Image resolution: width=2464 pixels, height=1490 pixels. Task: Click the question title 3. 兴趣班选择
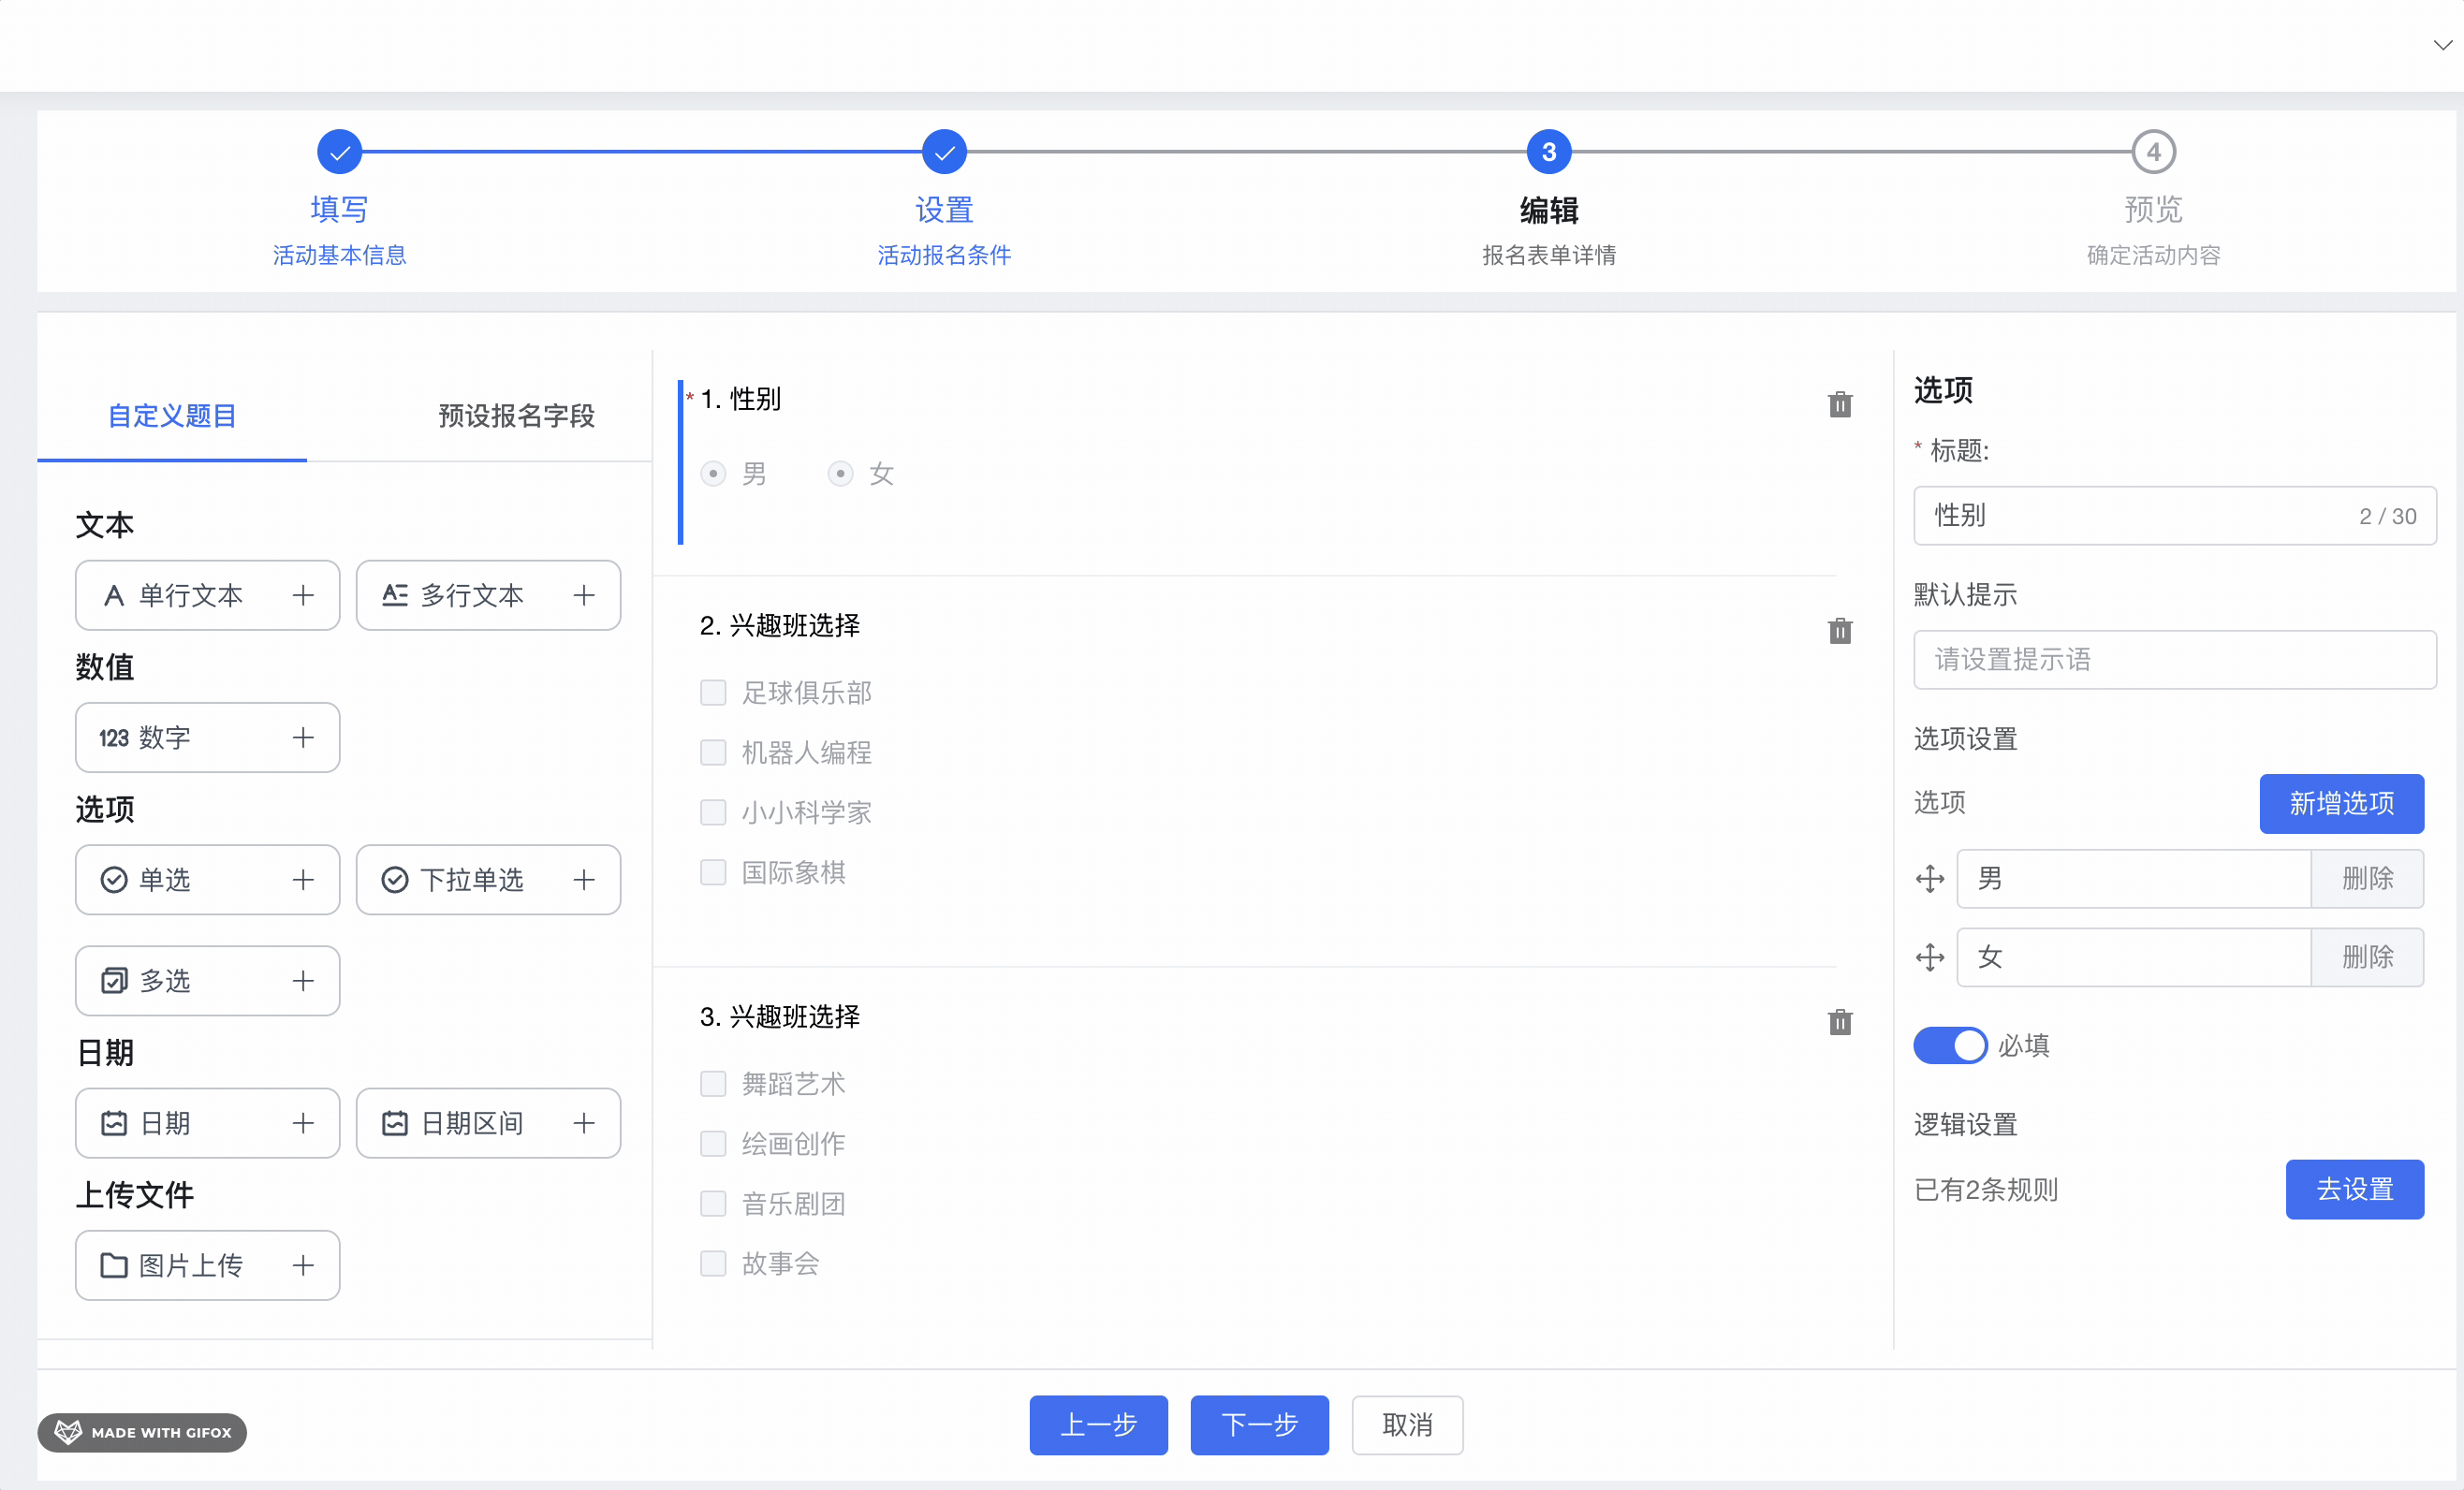coord(779,1016)
